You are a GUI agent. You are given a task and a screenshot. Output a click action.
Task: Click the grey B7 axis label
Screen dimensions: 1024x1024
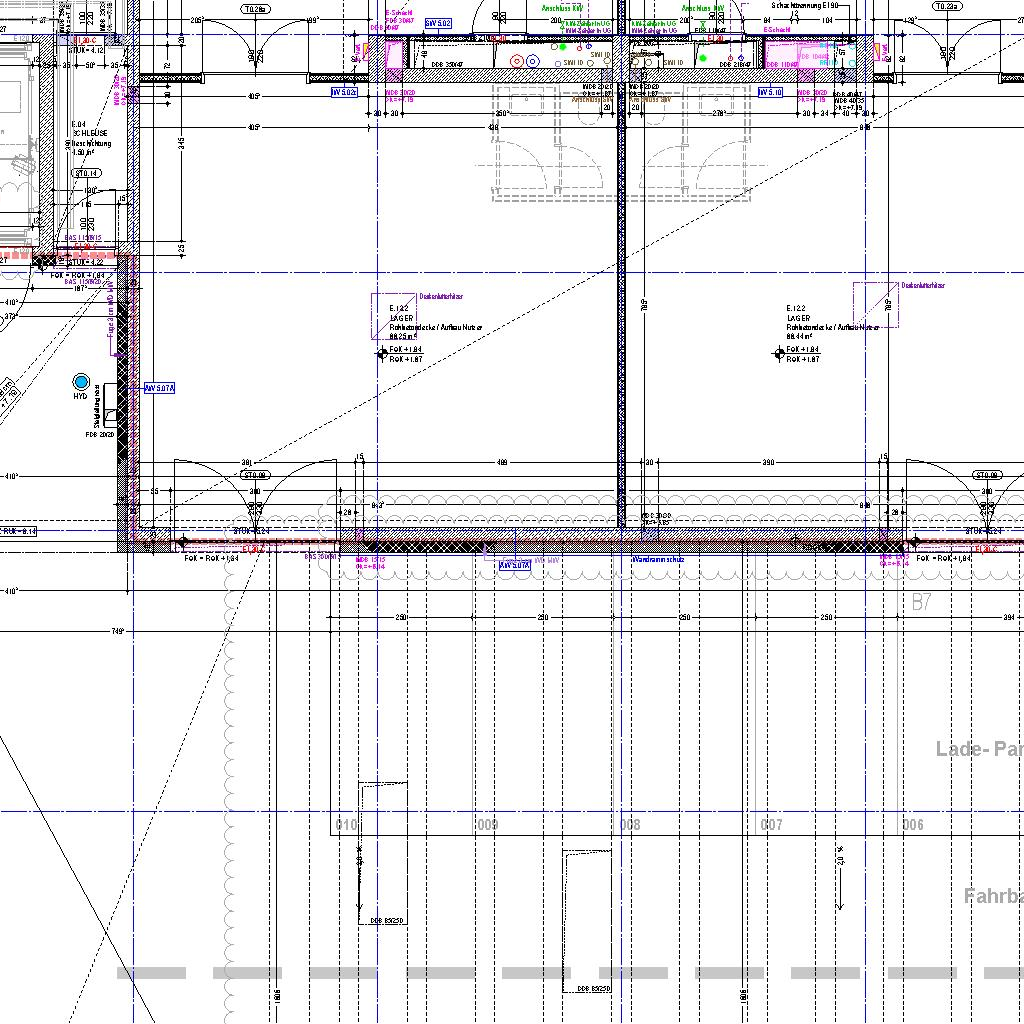(x=921, y=601)
